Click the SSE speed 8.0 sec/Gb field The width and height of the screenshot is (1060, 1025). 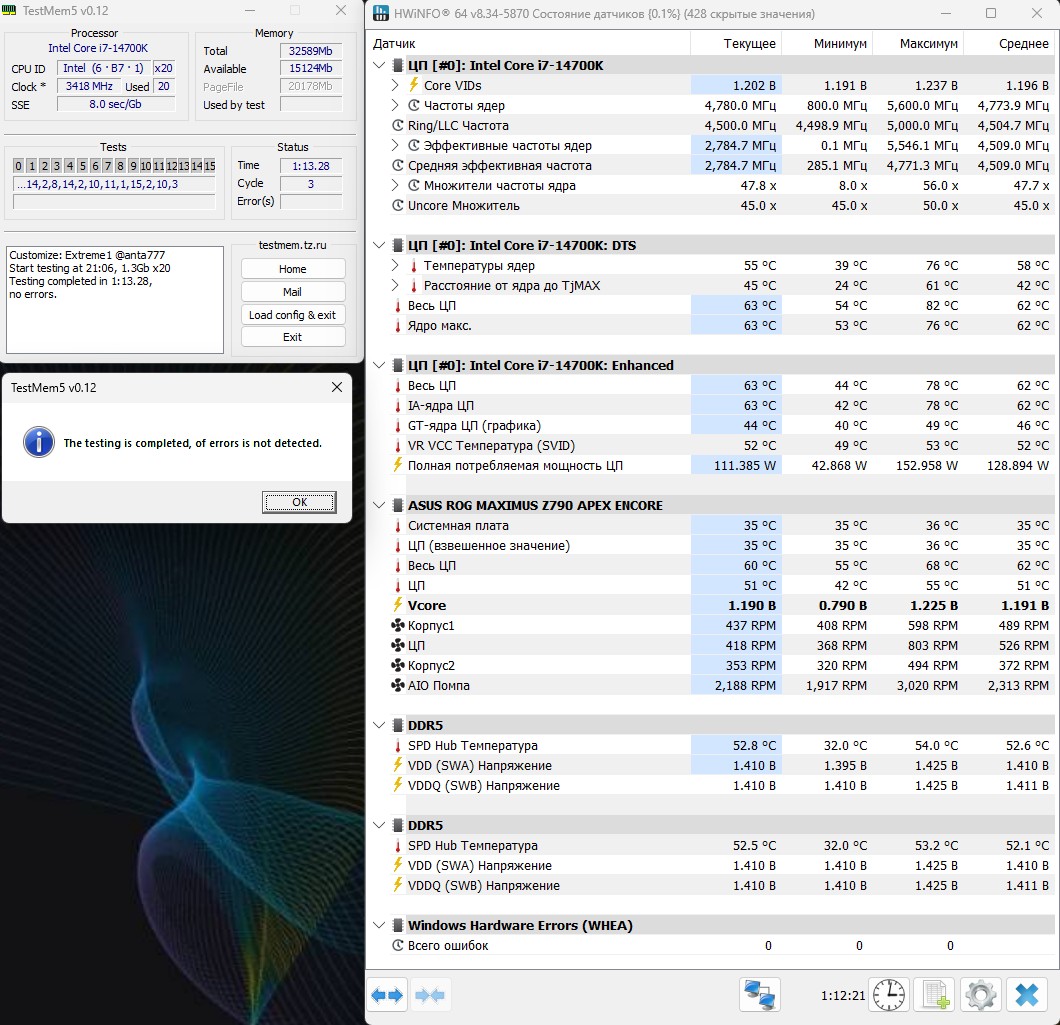[x=116, y=104]
